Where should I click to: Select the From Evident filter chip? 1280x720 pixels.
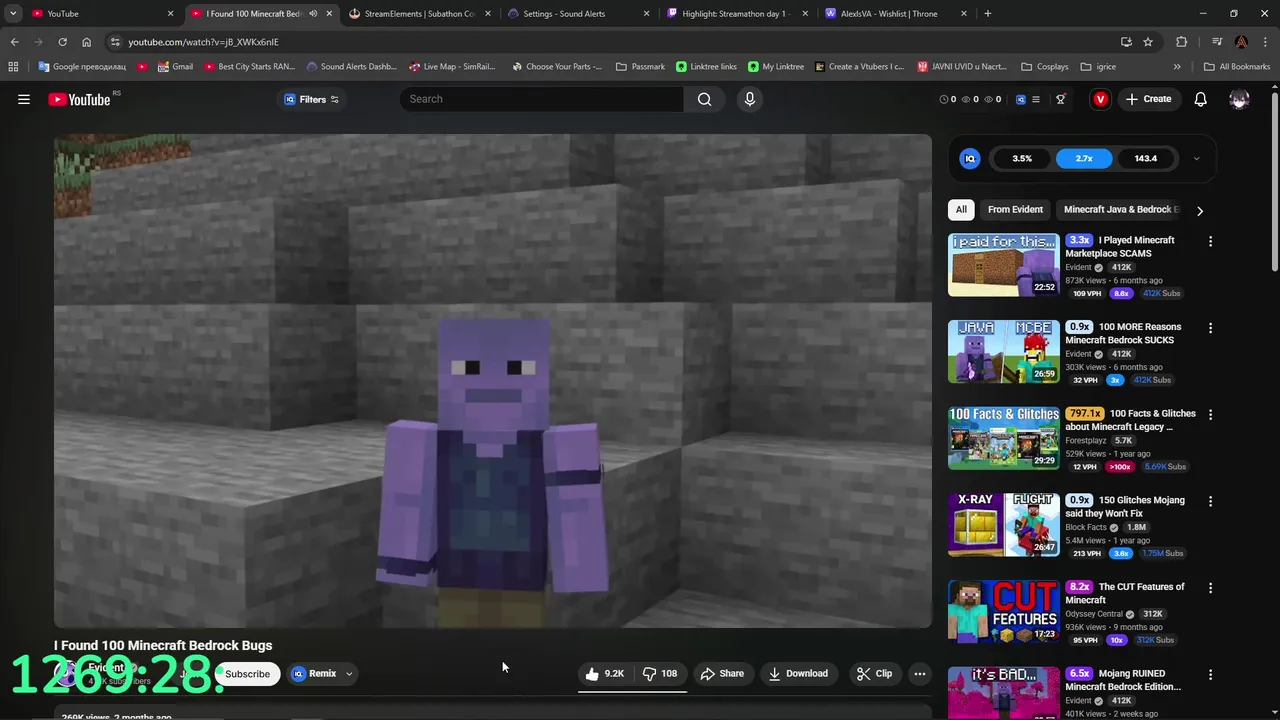tap(1015, 210)
